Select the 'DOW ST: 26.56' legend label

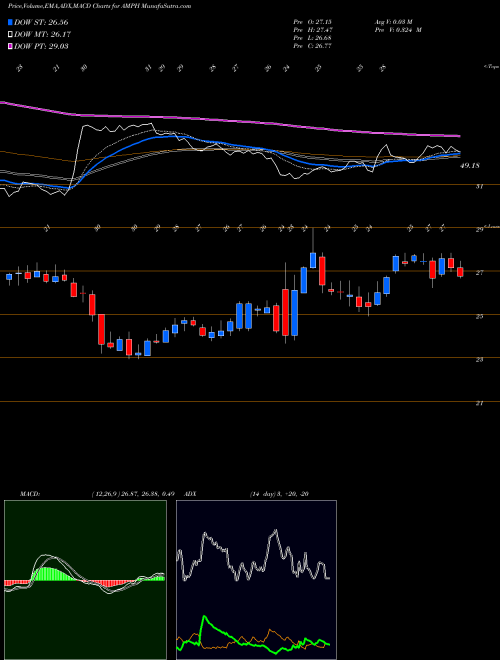coord(41,22)
